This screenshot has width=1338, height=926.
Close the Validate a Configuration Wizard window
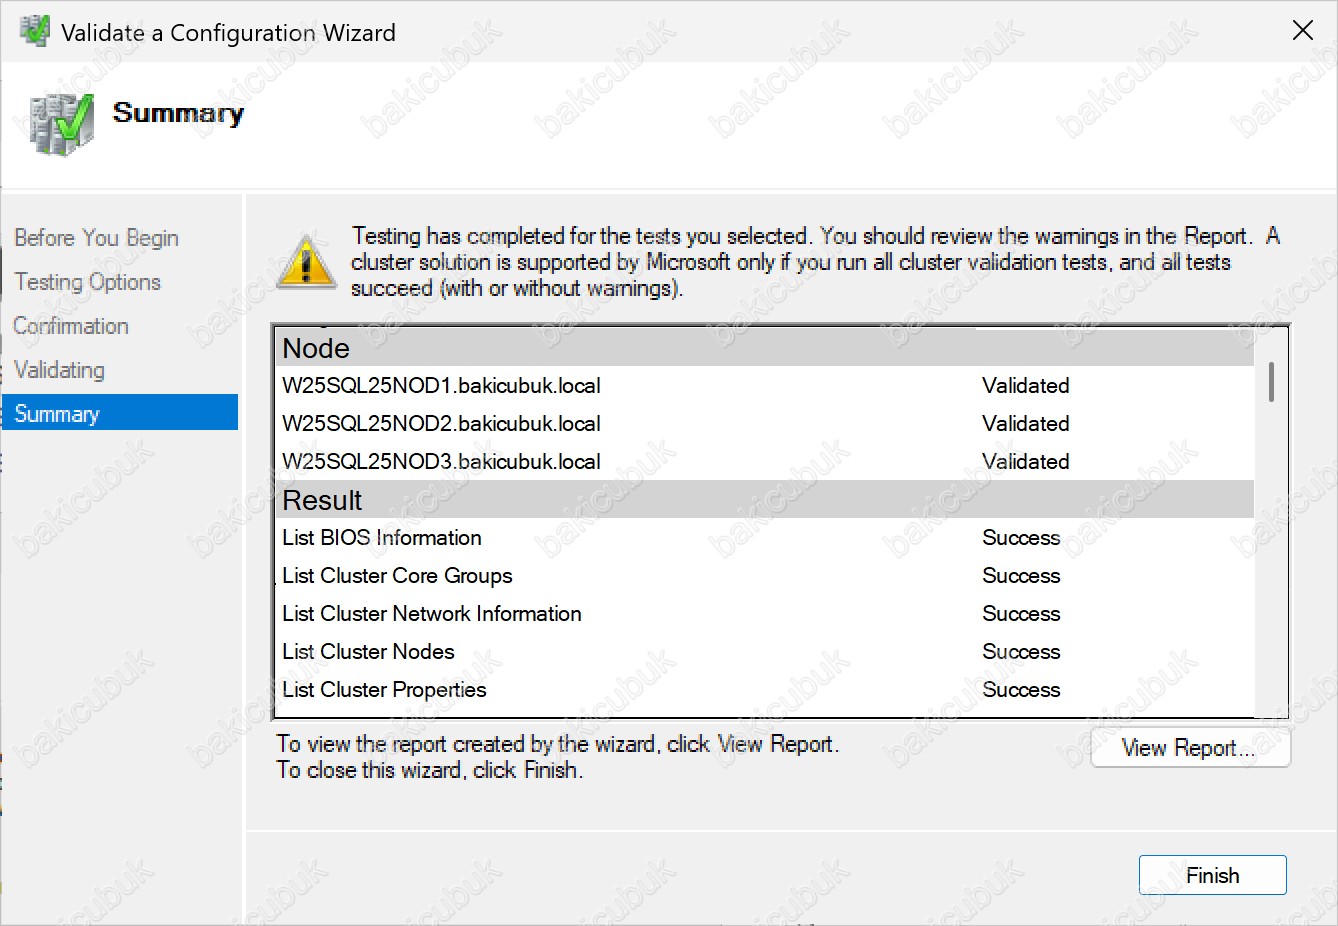1302,31
